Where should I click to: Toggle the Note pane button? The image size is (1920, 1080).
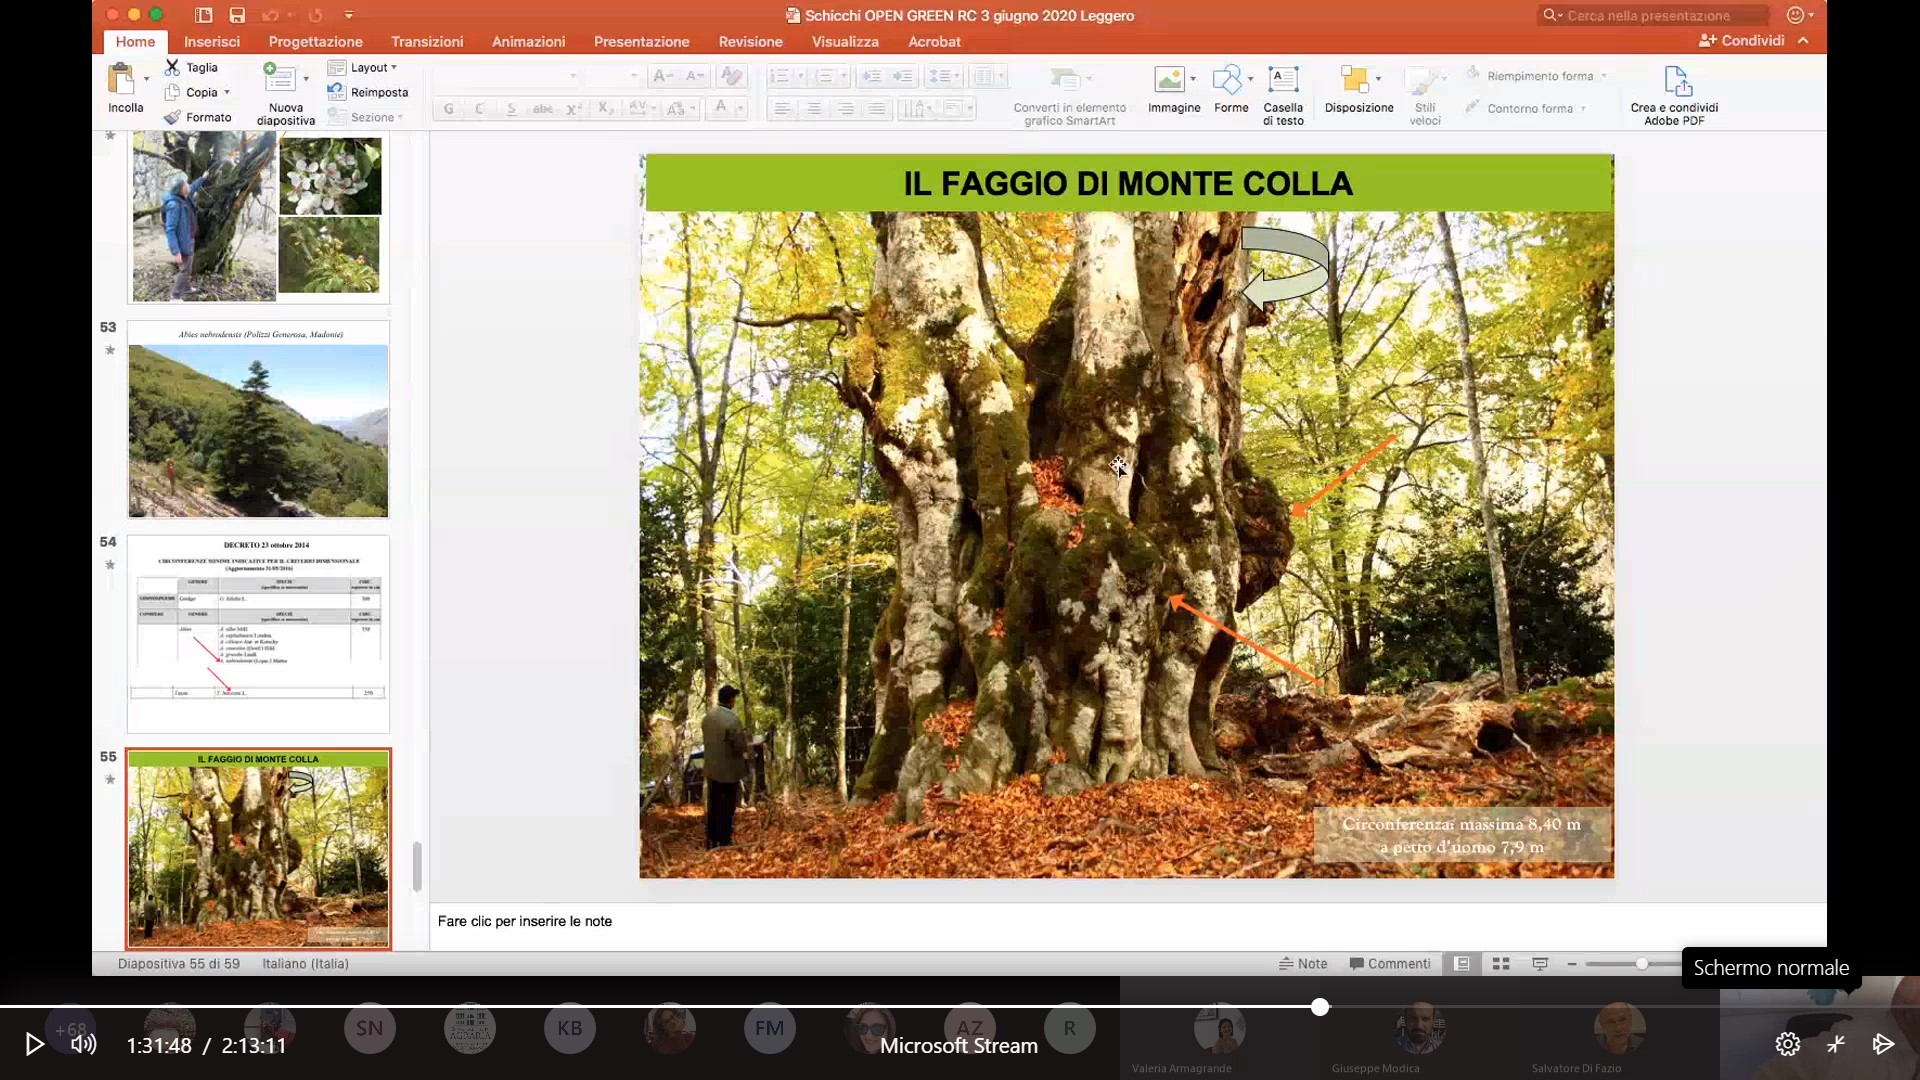coord(1303,964)
